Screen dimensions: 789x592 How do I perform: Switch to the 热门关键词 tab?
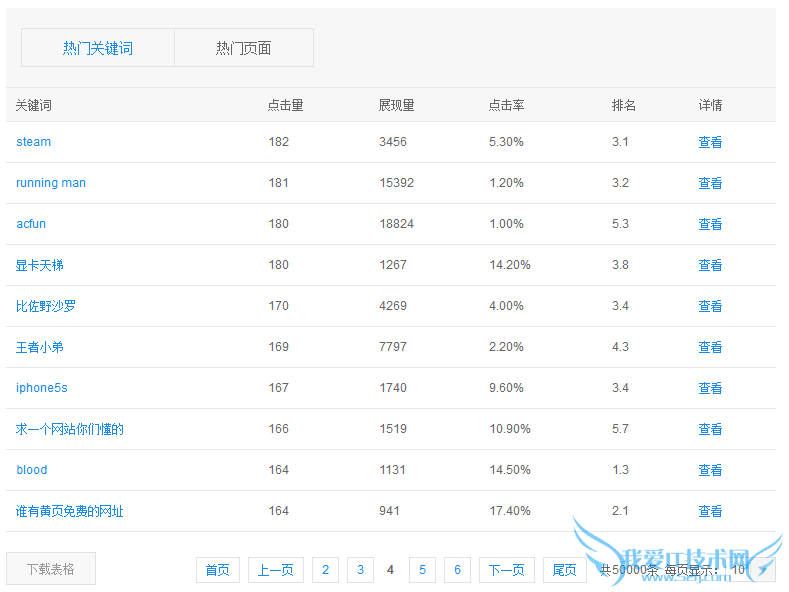point(98,48)
